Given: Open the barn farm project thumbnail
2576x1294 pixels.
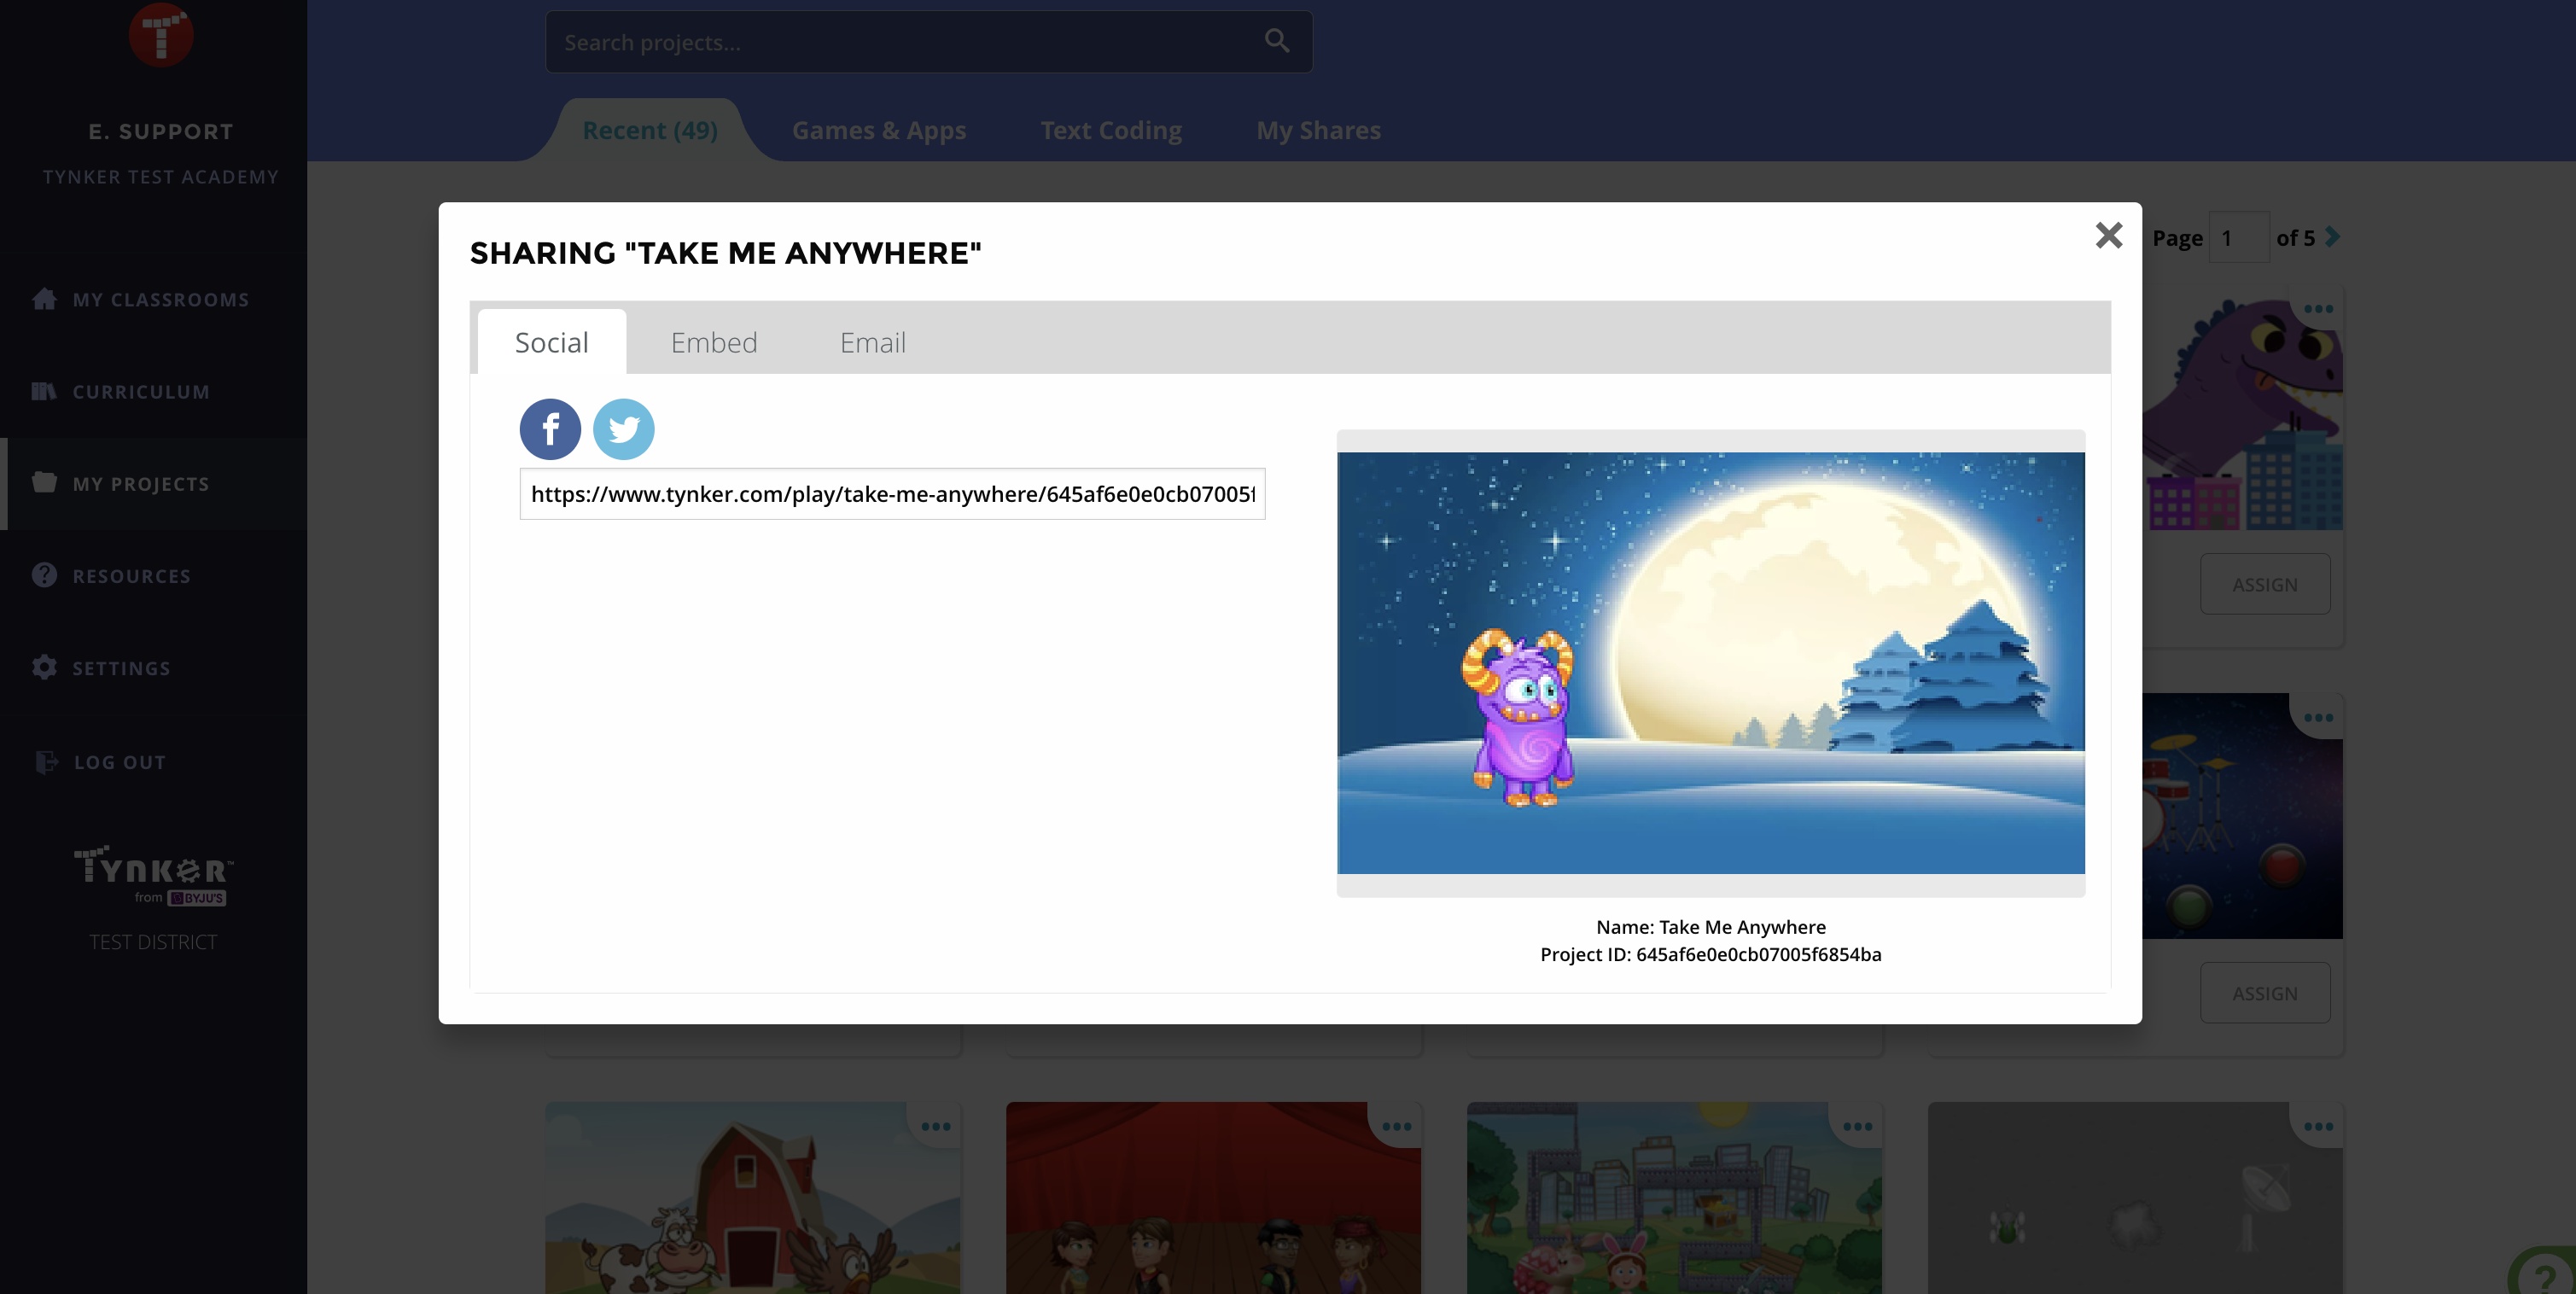Looking at the screenshot, I should pos(753,1198).
